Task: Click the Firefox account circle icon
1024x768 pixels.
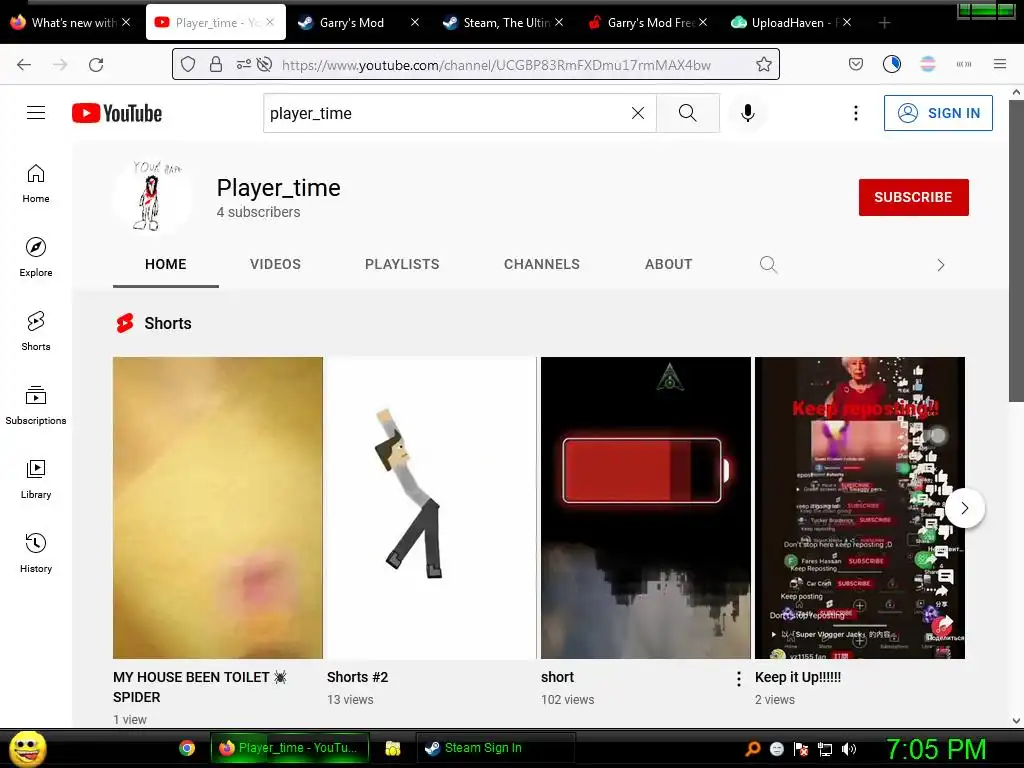Action: click(892, 64)
